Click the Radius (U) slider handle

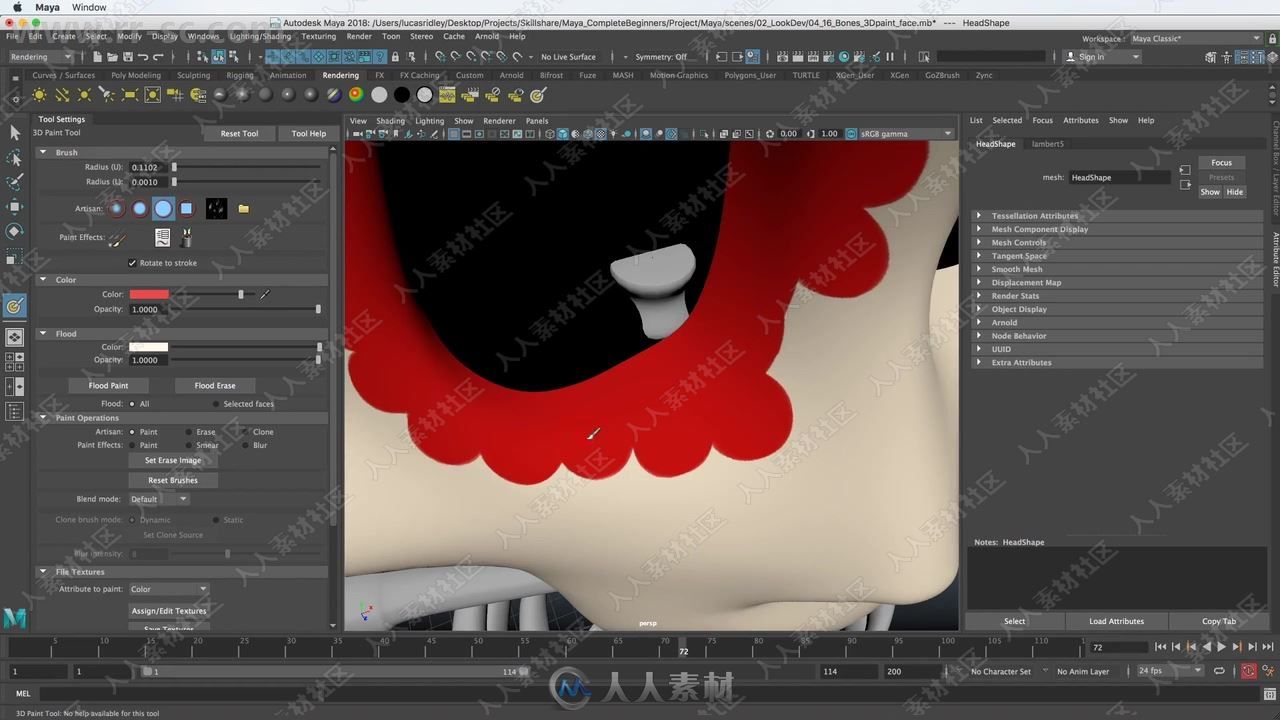pos(174,167)
